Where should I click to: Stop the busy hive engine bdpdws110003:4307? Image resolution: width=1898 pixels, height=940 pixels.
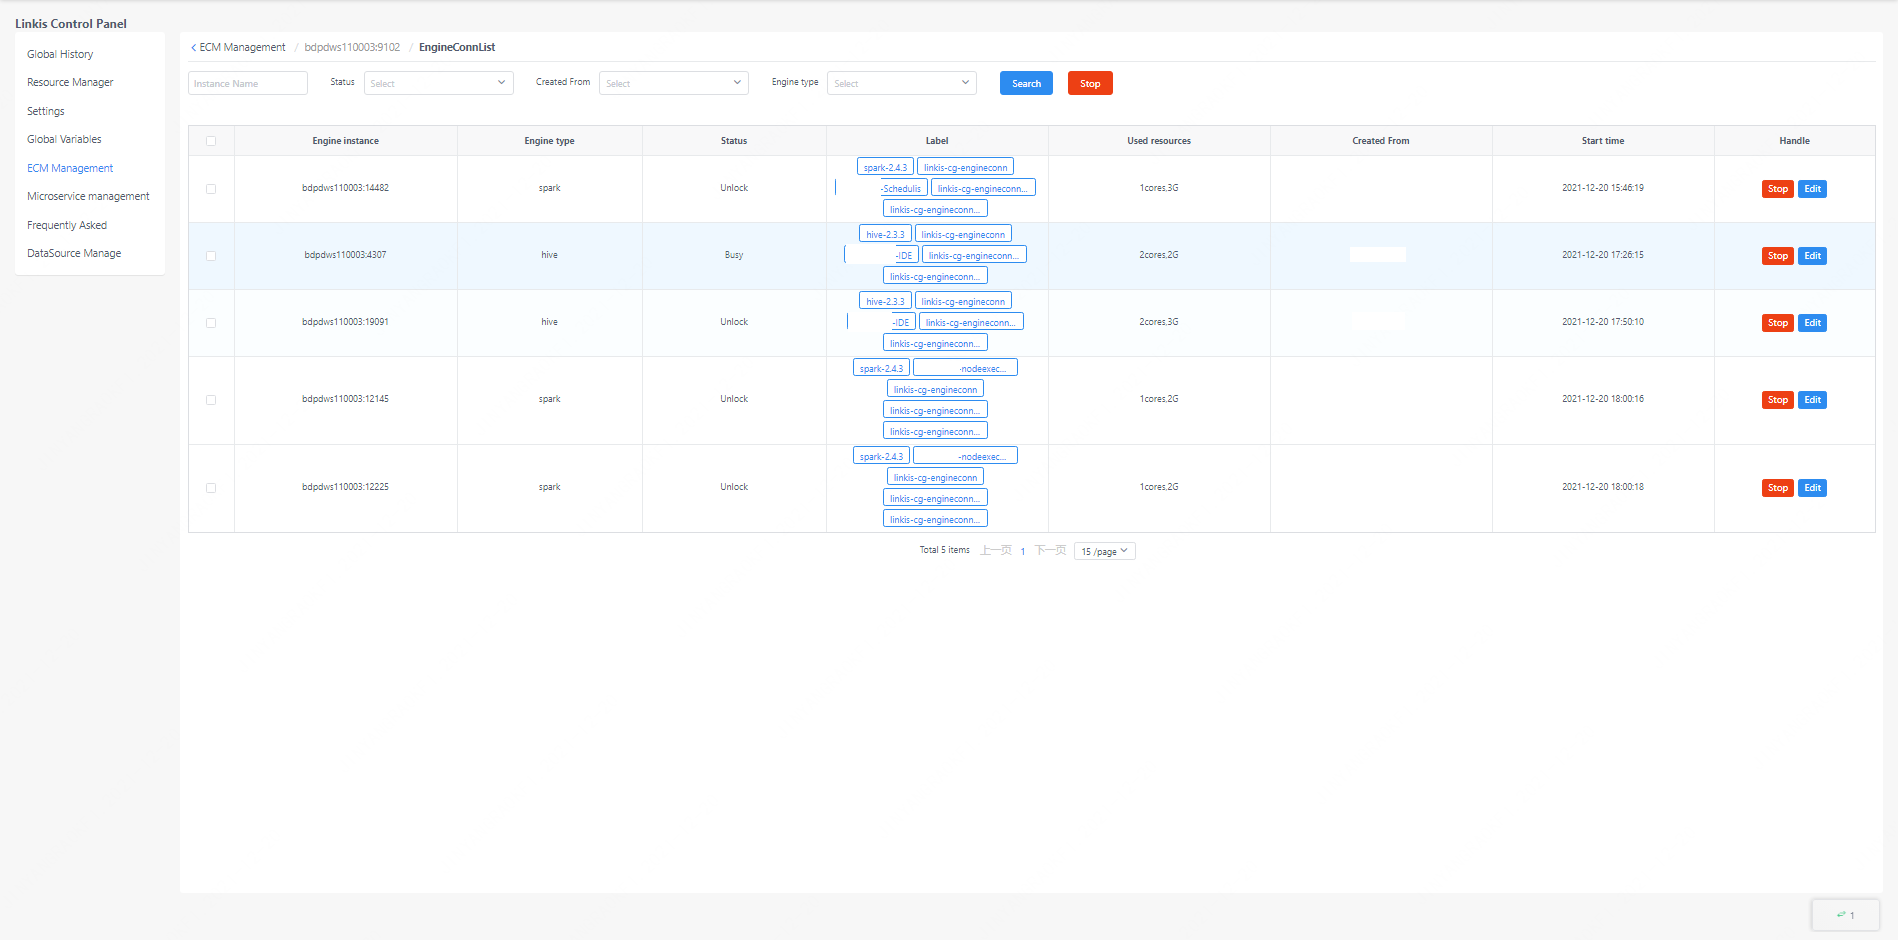(1777, 256)
